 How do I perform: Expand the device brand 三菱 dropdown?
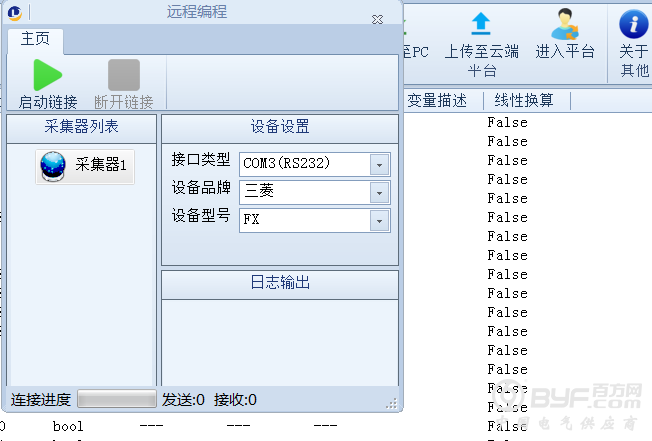pyautogui.click(x=315, y=192)
